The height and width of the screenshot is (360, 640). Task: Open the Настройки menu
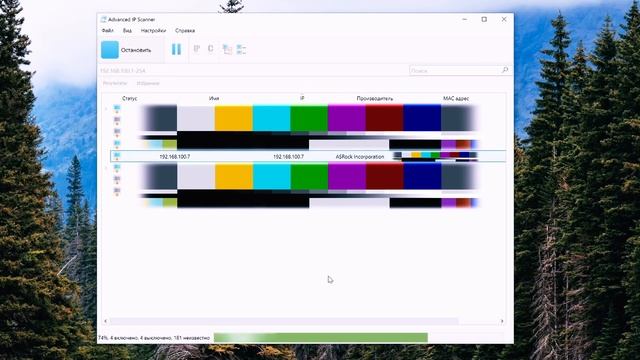(x=153, y=31)
